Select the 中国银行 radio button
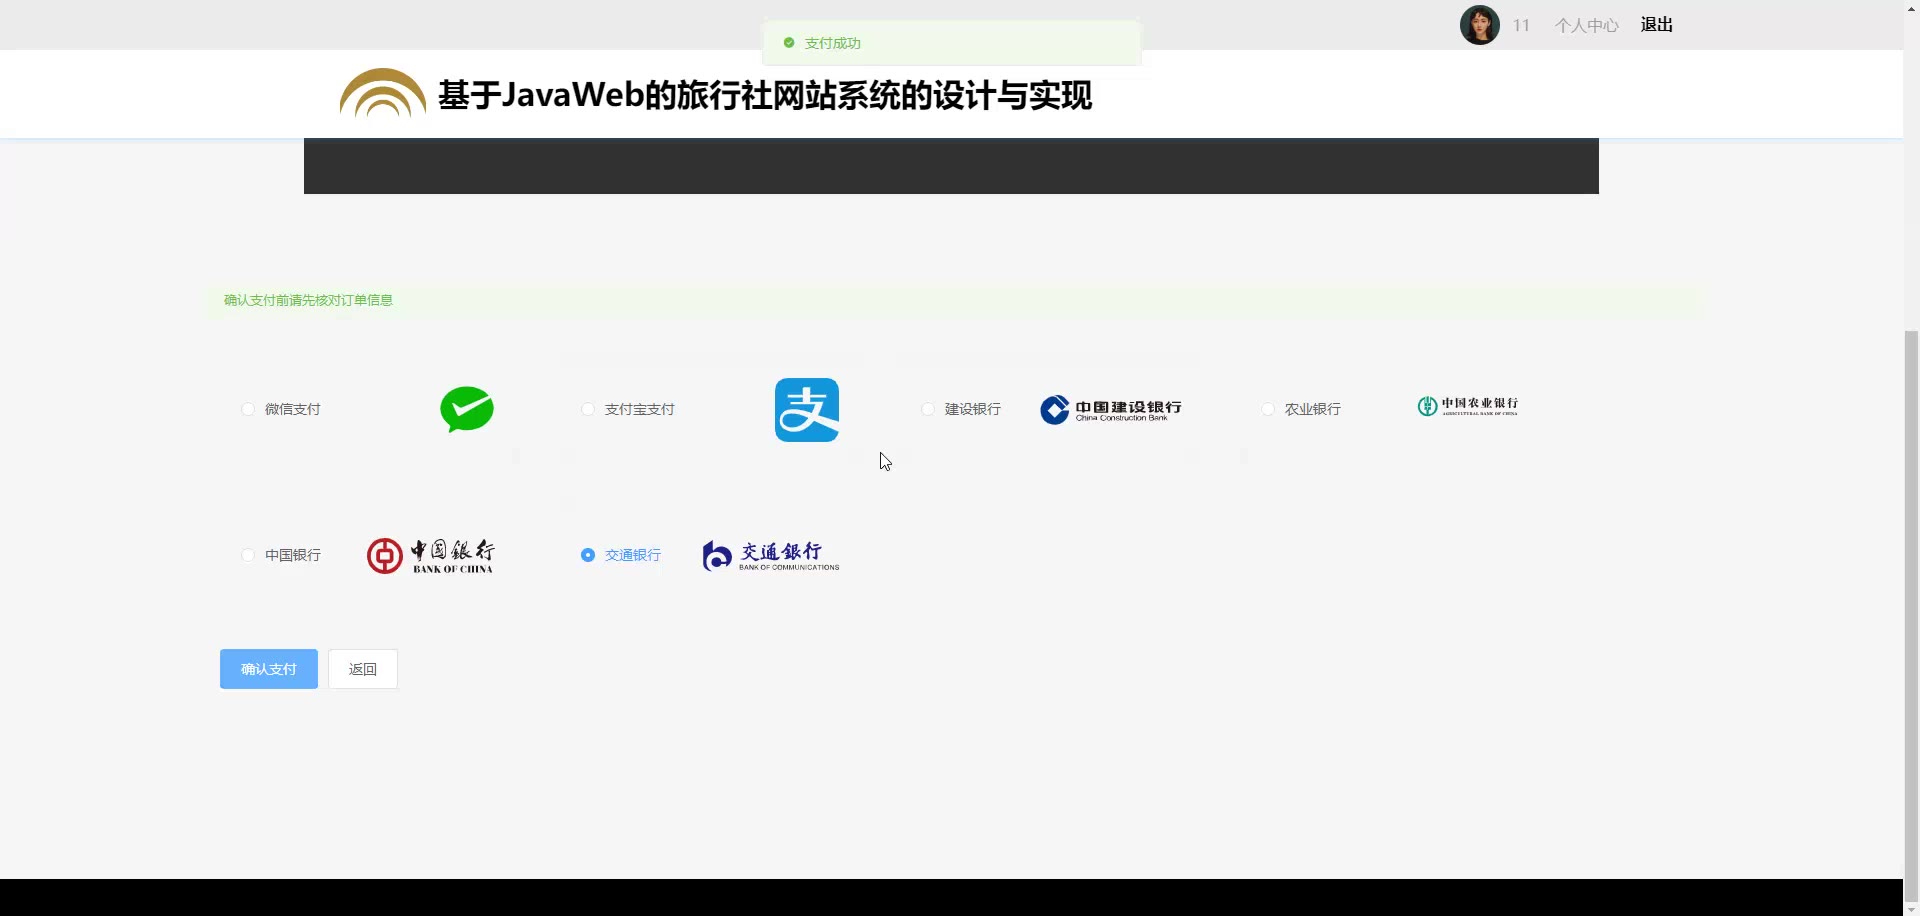This screenshot has height=916, width=1920. pyautogui.click(x=248, y=555)
